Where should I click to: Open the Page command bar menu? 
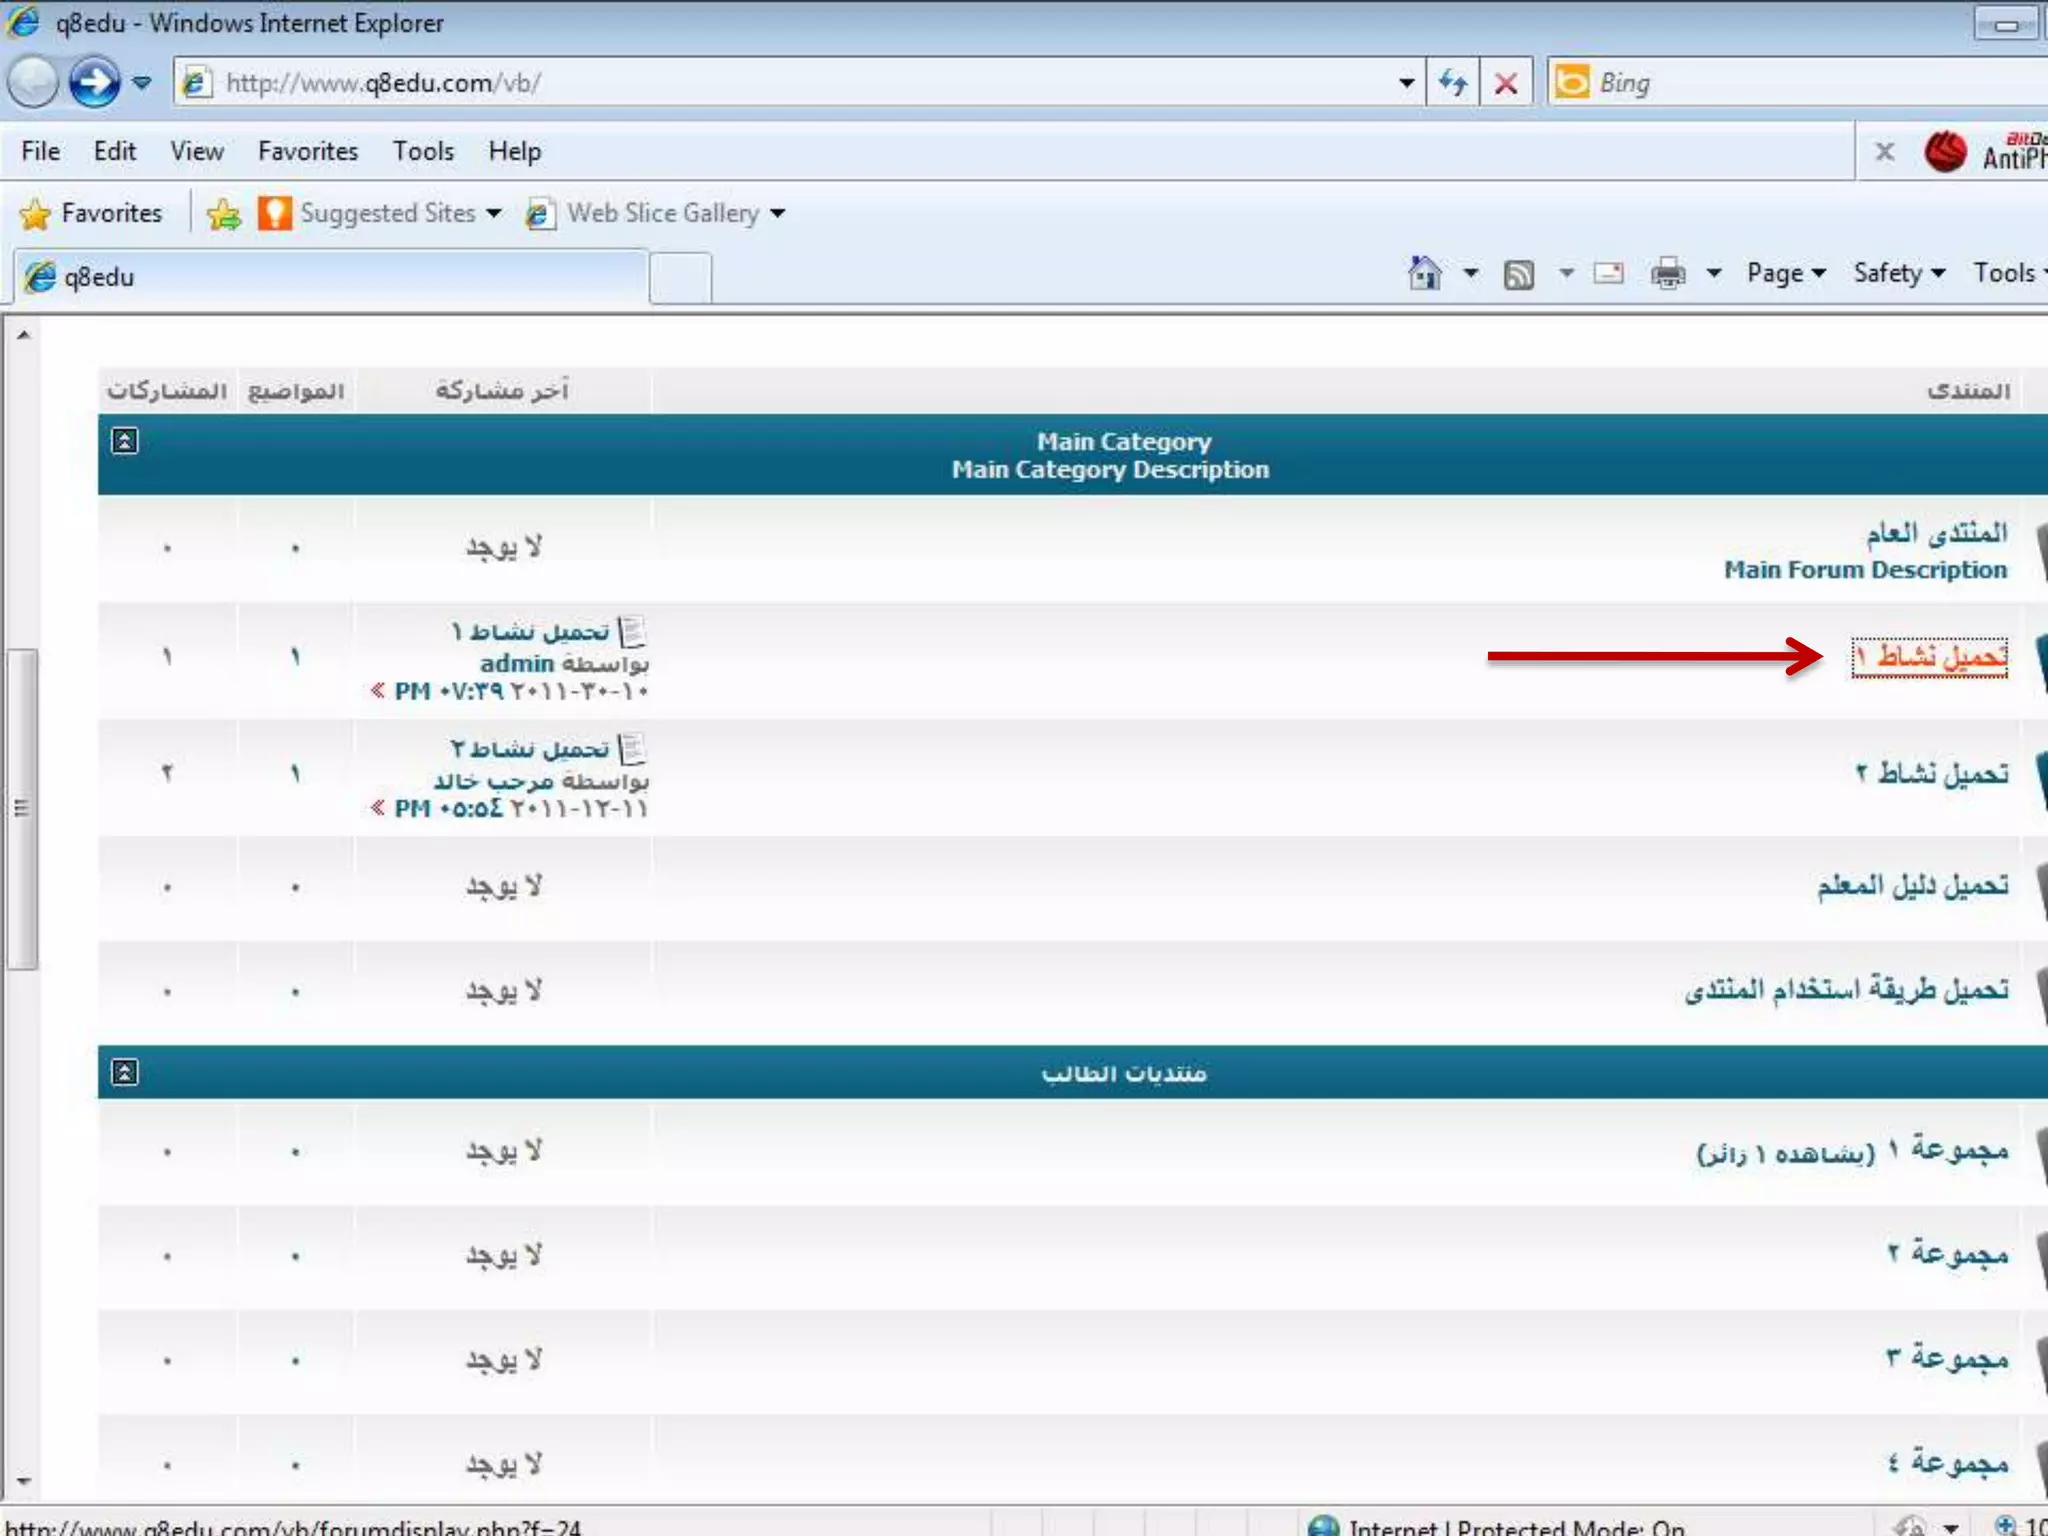(1786, 273)
